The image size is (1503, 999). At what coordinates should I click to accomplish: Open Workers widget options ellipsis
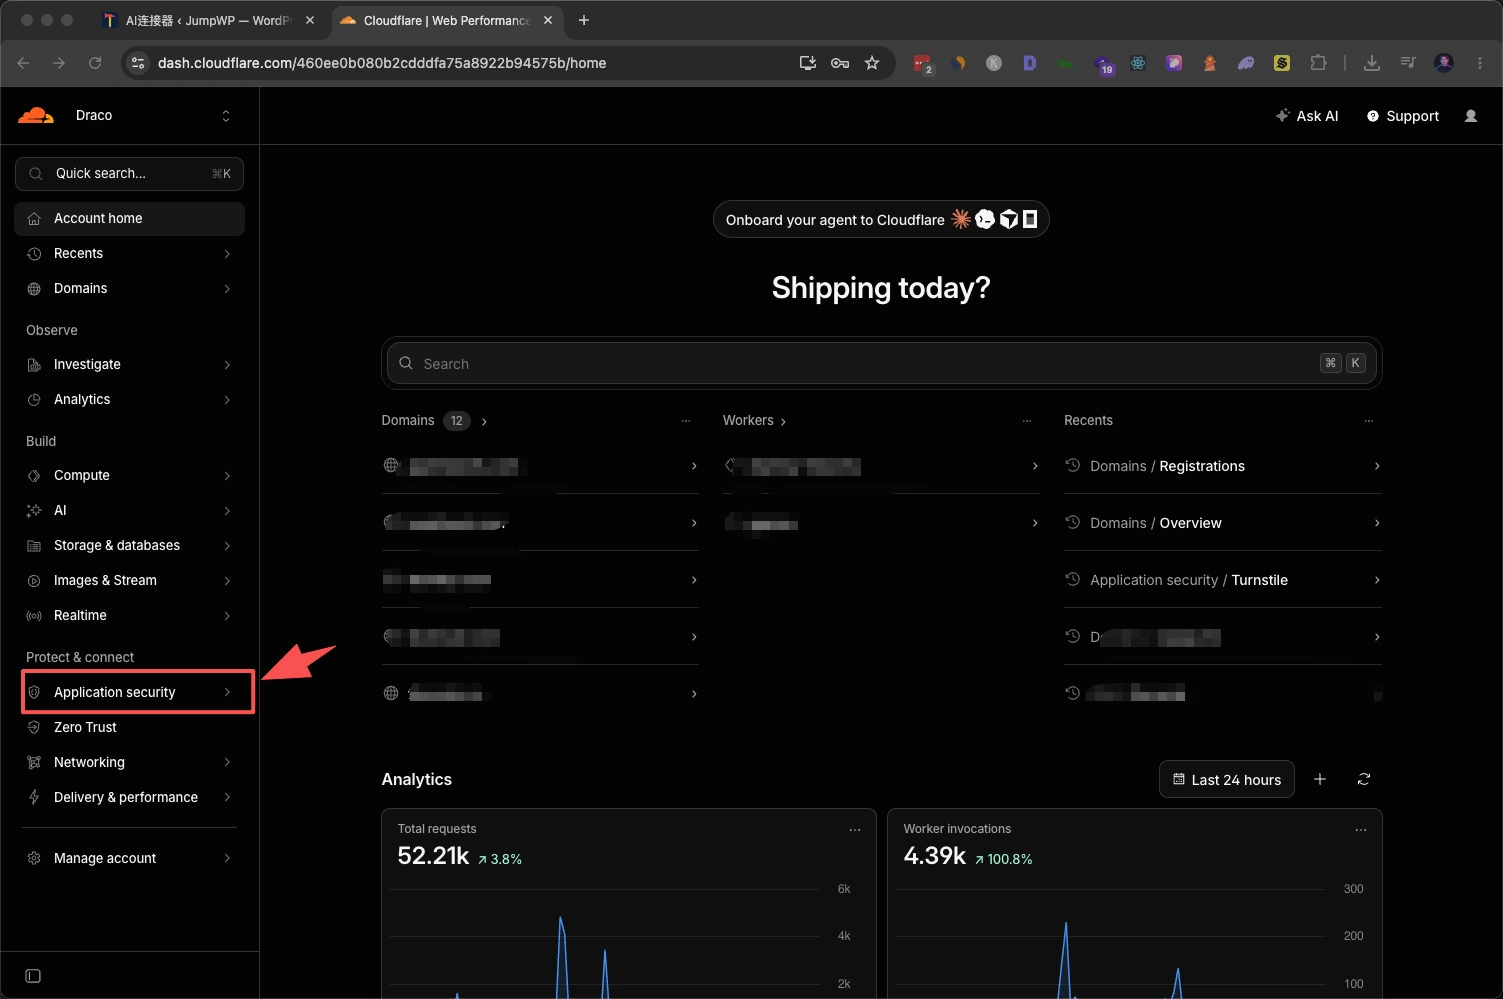click(x=1027, y=421)
